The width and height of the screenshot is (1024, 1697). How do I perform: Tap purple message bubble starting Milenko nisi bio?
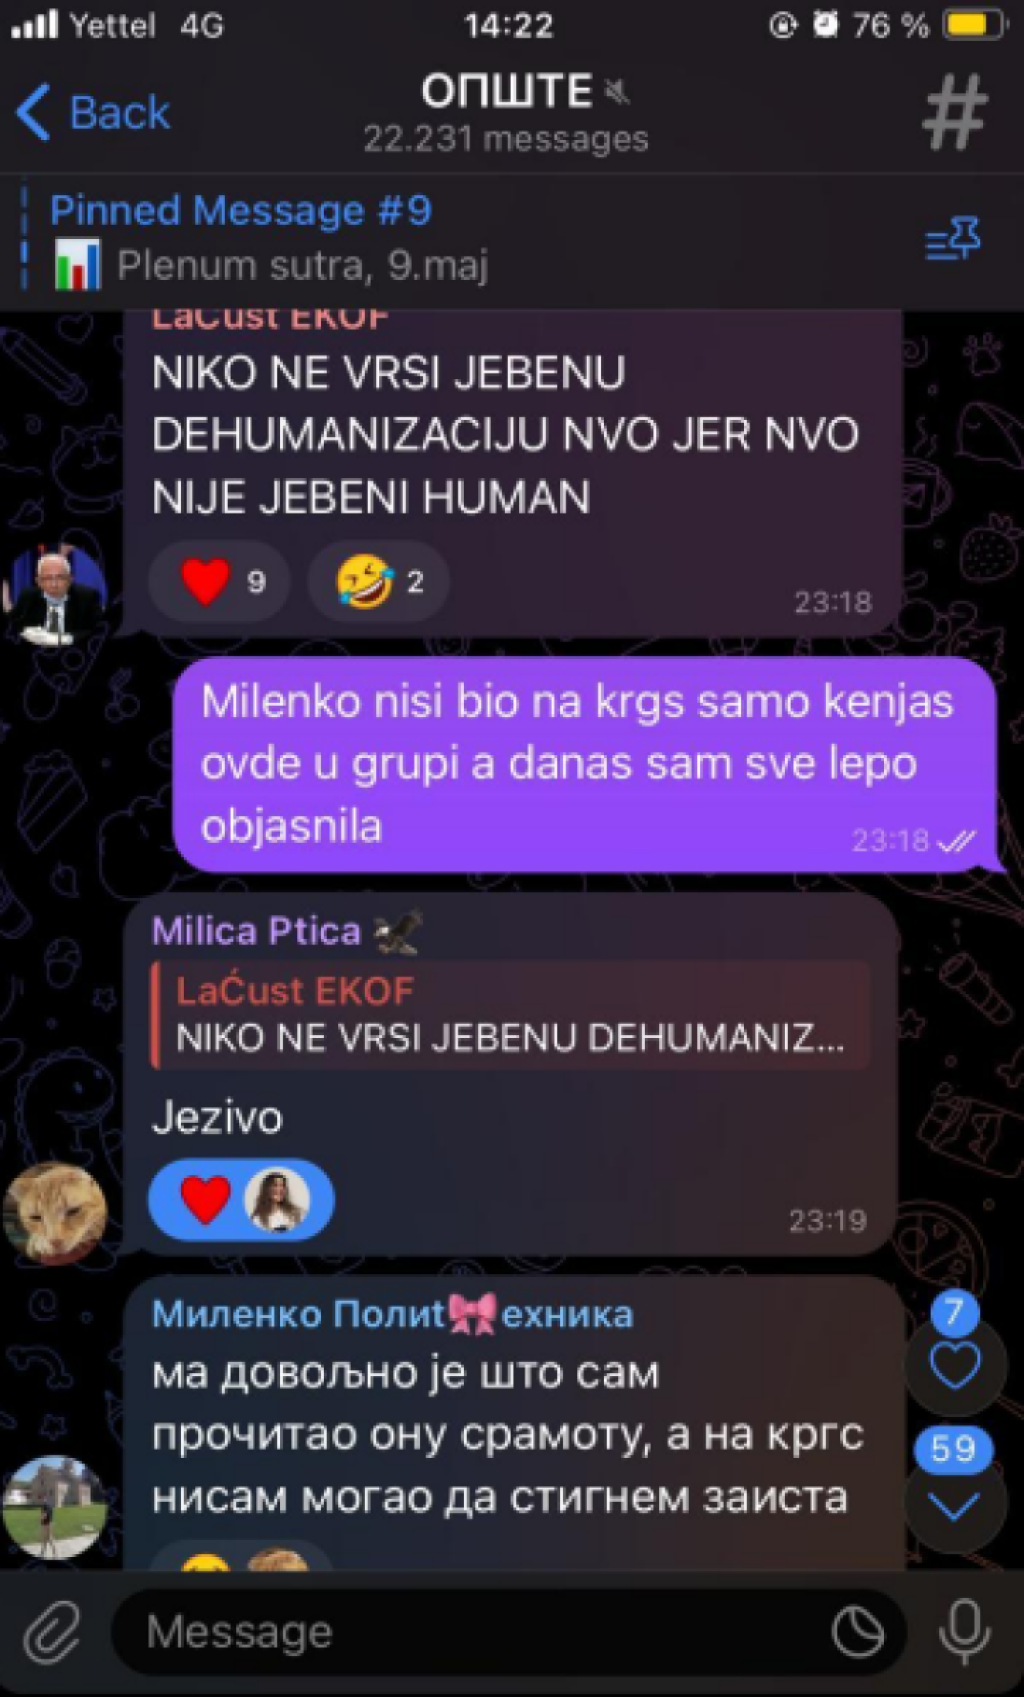click(586, 765)
